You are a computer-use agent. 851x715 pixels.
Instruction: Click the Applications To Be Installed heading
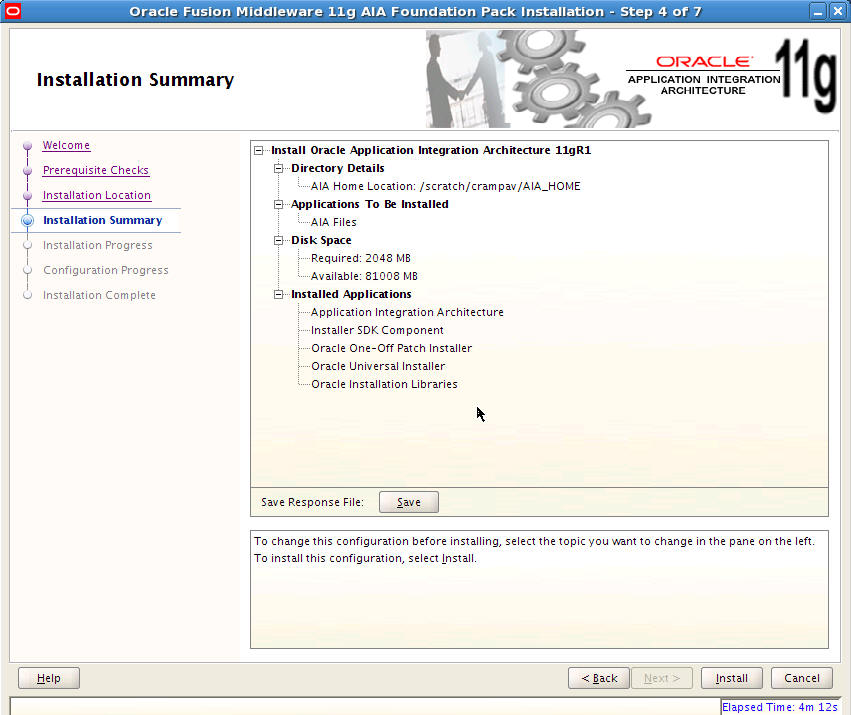[x=370, y=204]
